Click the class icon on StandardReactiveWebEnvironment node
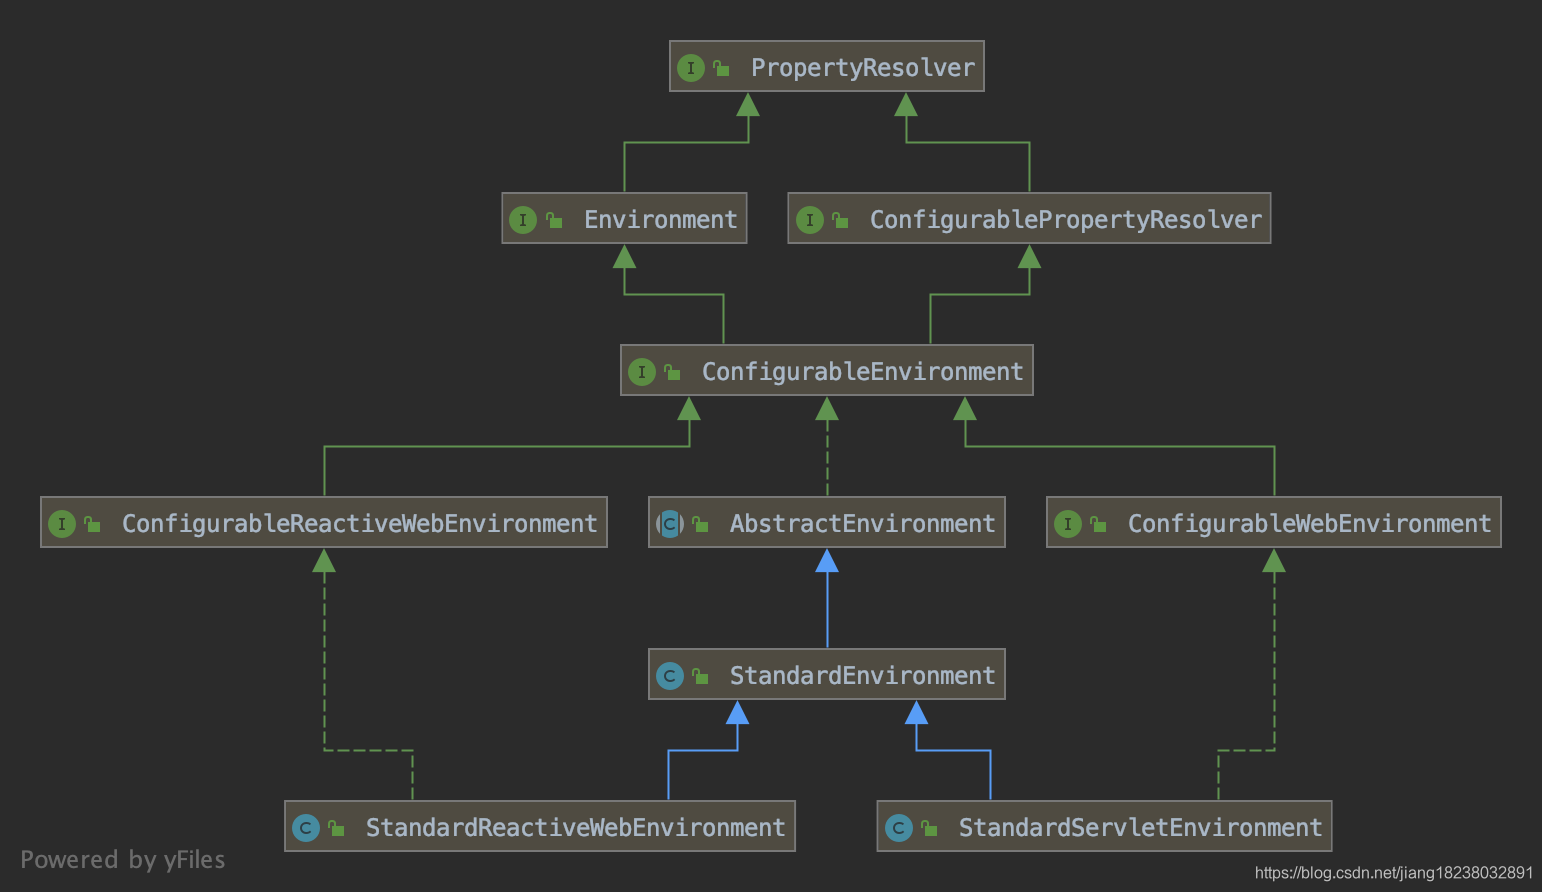This screenshot has width=1542, height=892. point(306,828)
